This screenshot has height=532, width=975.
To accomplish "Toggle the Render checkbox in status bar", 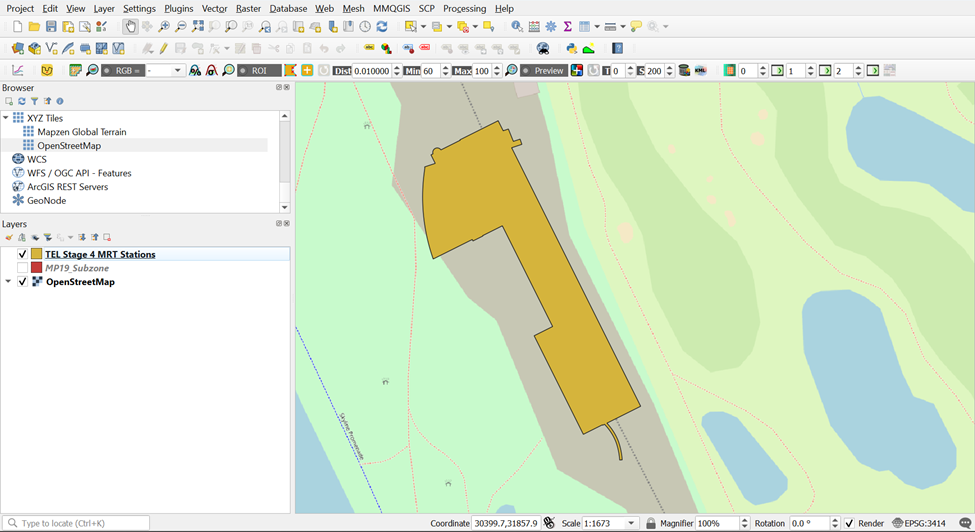I will pos(849,523).
